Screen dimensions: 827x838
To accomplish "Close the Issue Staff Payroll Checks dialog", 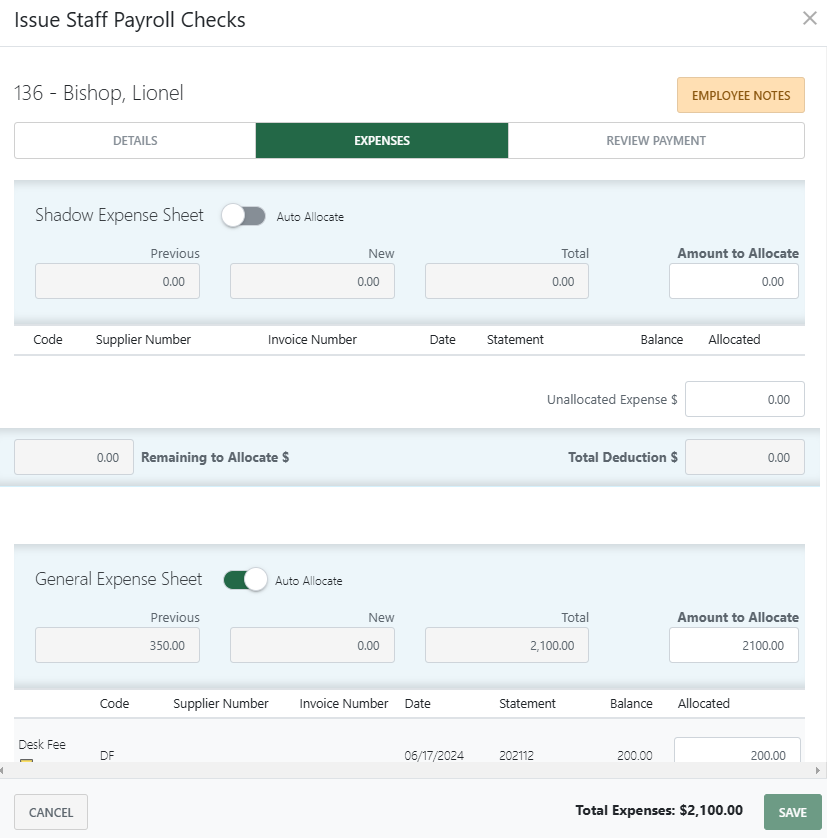I will tap(810, 18).
